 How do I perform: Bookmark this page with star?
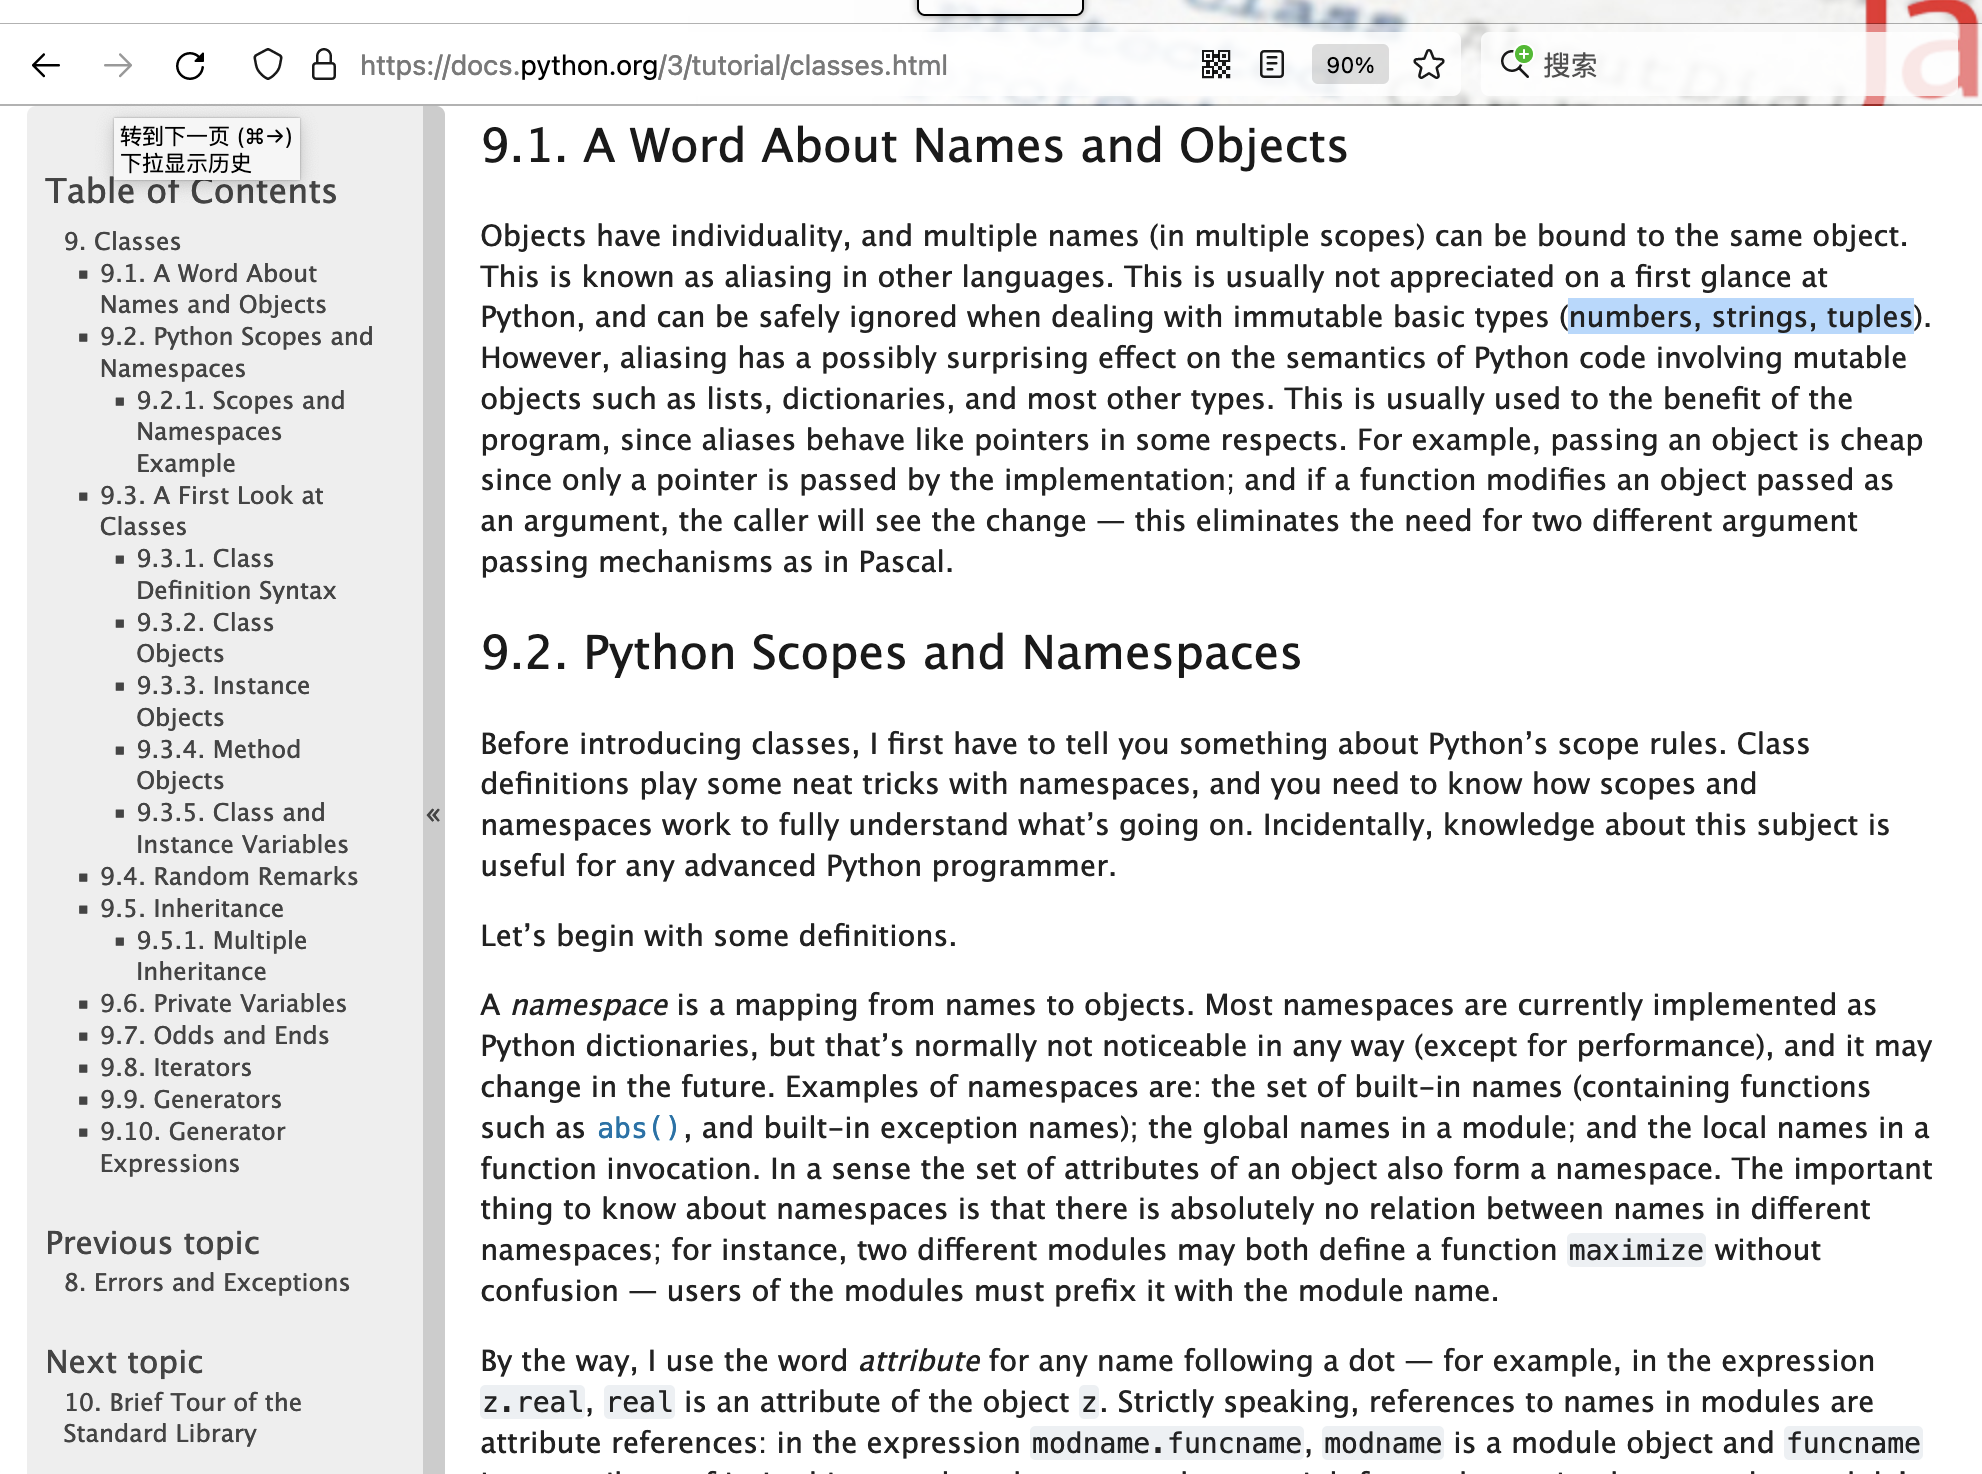tap(1429, 65)
